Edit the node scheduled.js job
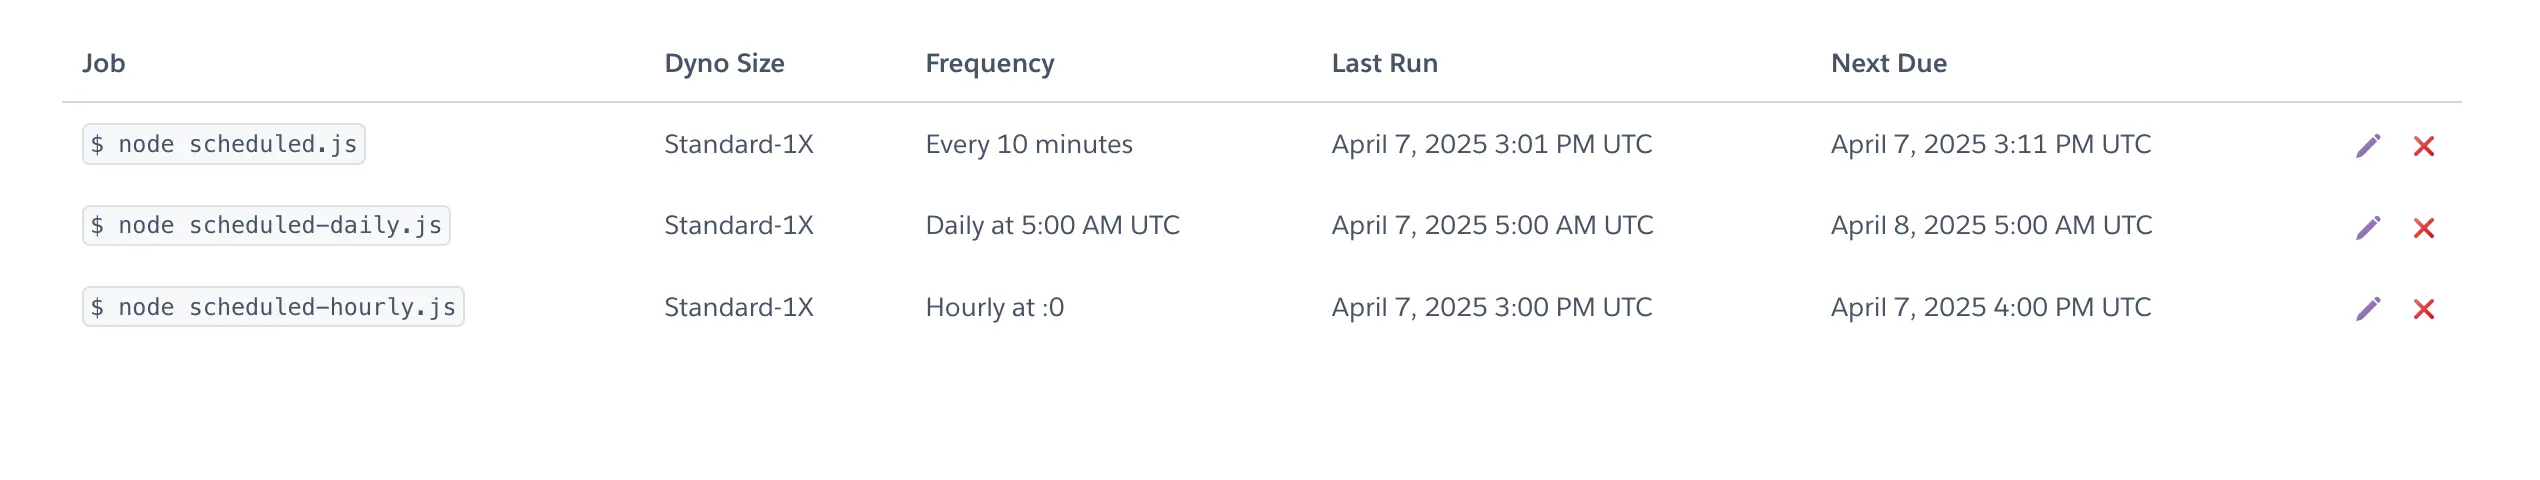 (x=2367, y=146)
